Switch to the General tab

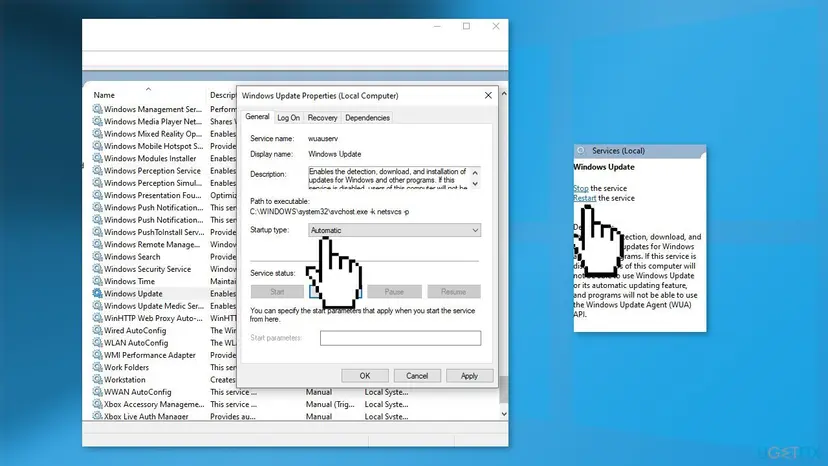(x=257, y=117)
